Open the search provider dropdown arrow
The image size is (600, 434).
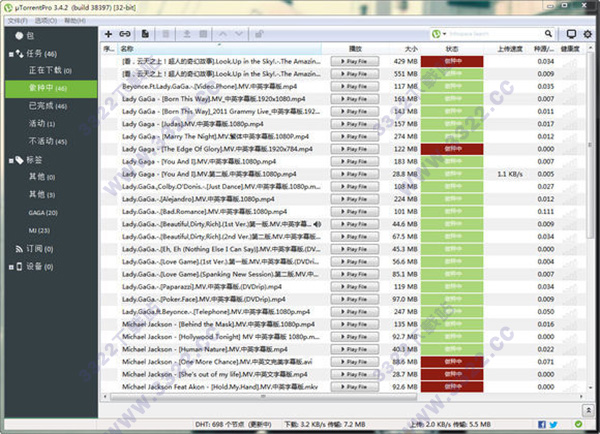pyautogui.click(x=444, y=34)
